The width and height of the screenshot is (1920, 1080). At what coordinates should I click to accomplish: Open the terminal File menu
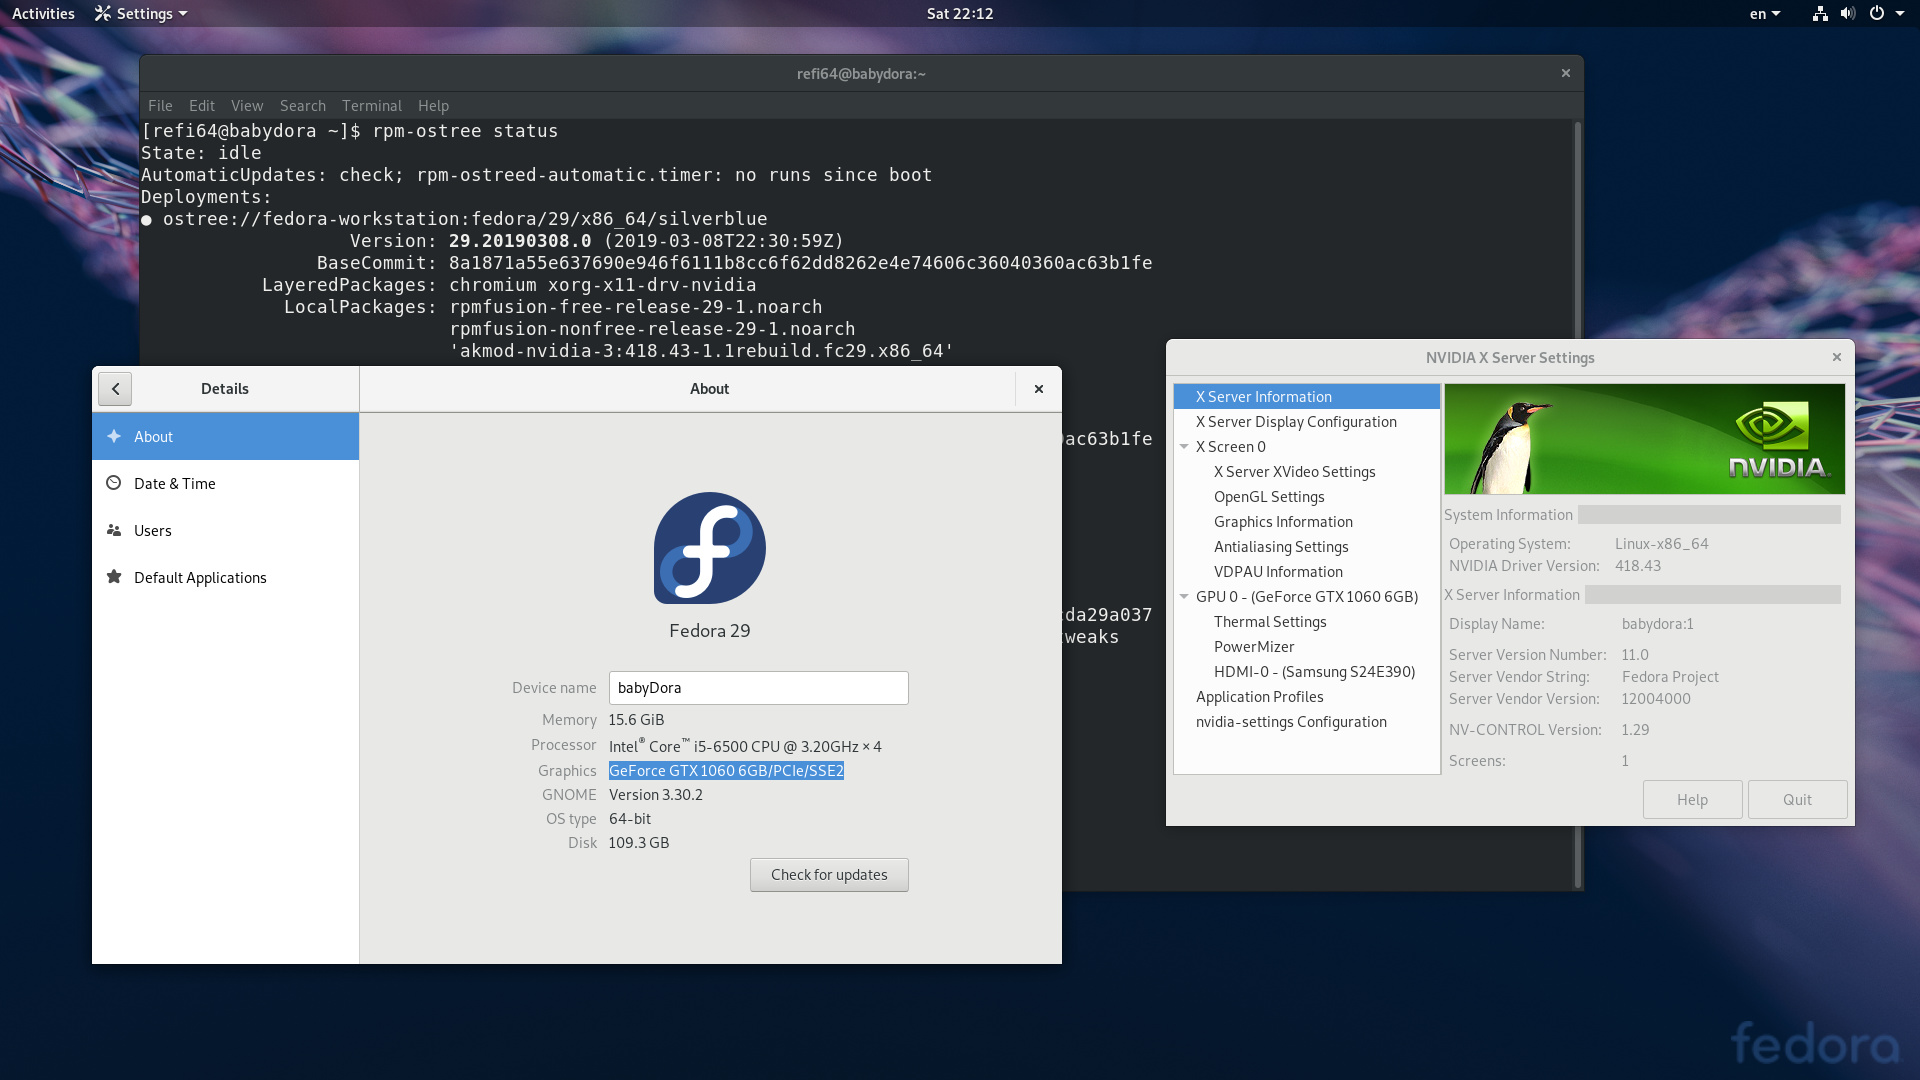(160, 106)
